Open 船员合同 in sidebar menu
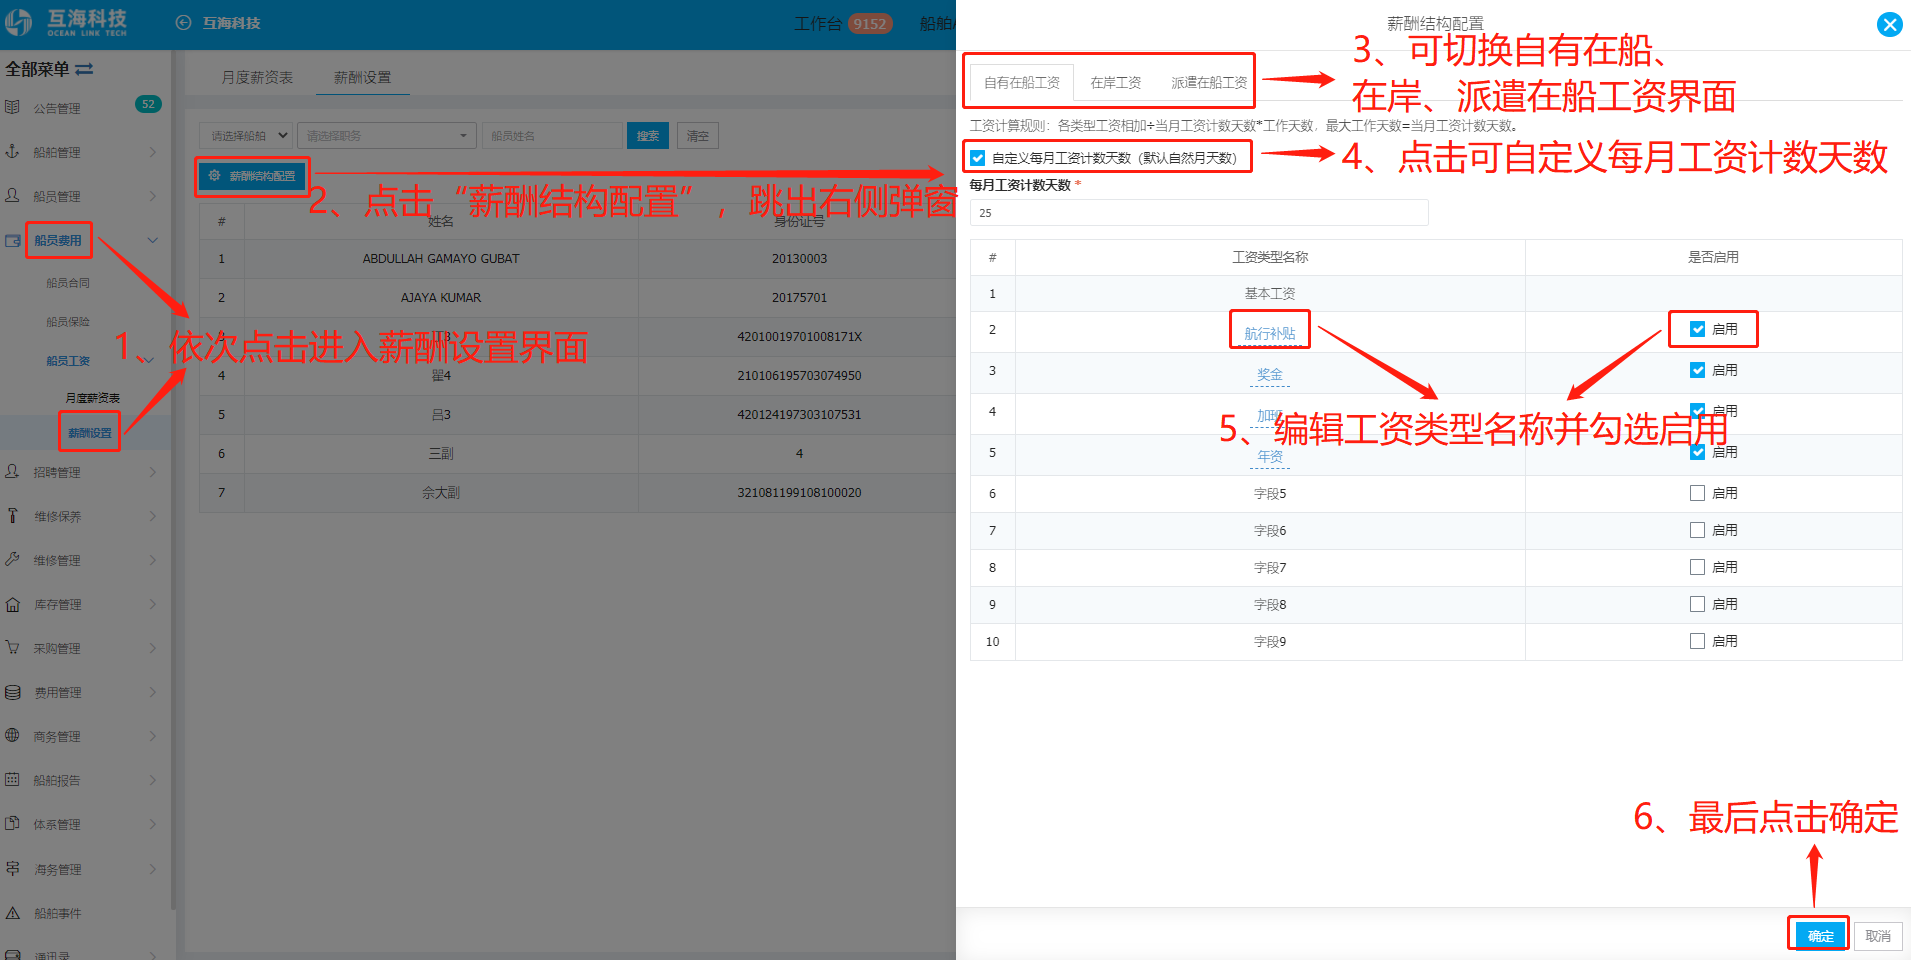Screen dimensions: 1911x960 (x=68, y=283)
